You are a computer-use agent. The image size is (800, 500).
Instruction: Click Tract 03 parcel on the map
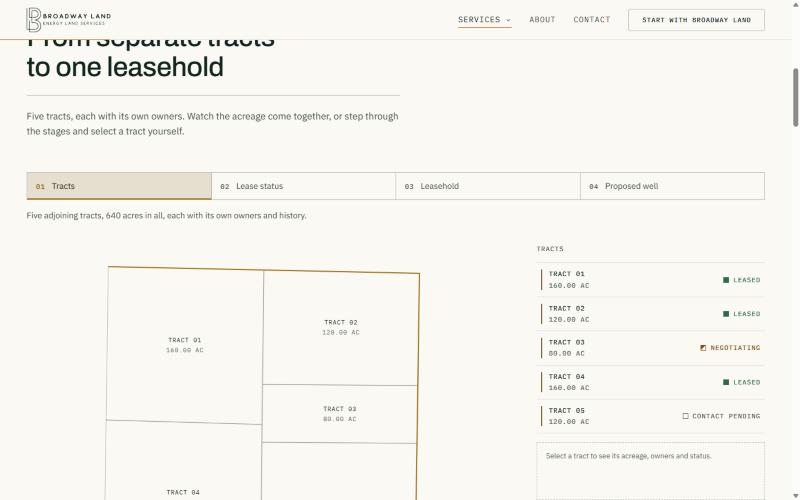(340, 414)
